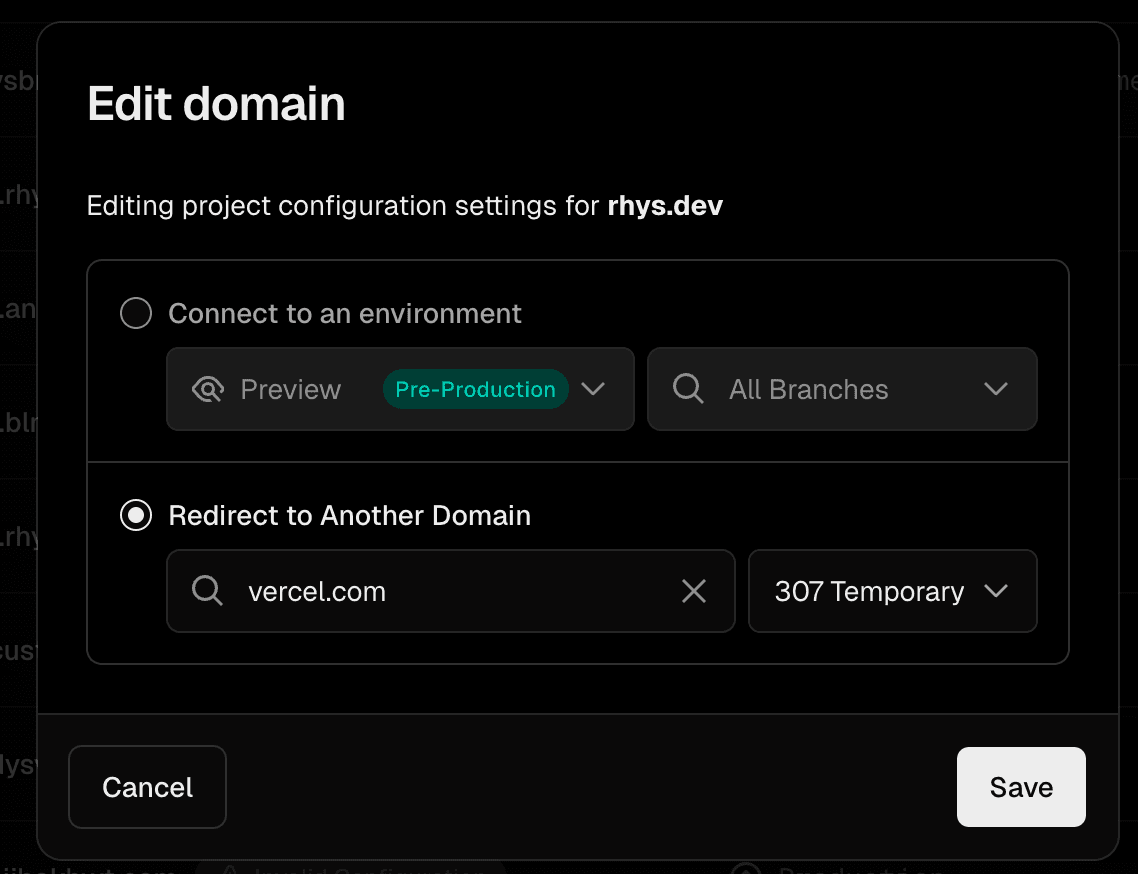Click the Production environment icon at bottom right
This screenshot has height=874, width=1138.
point(745,868)
